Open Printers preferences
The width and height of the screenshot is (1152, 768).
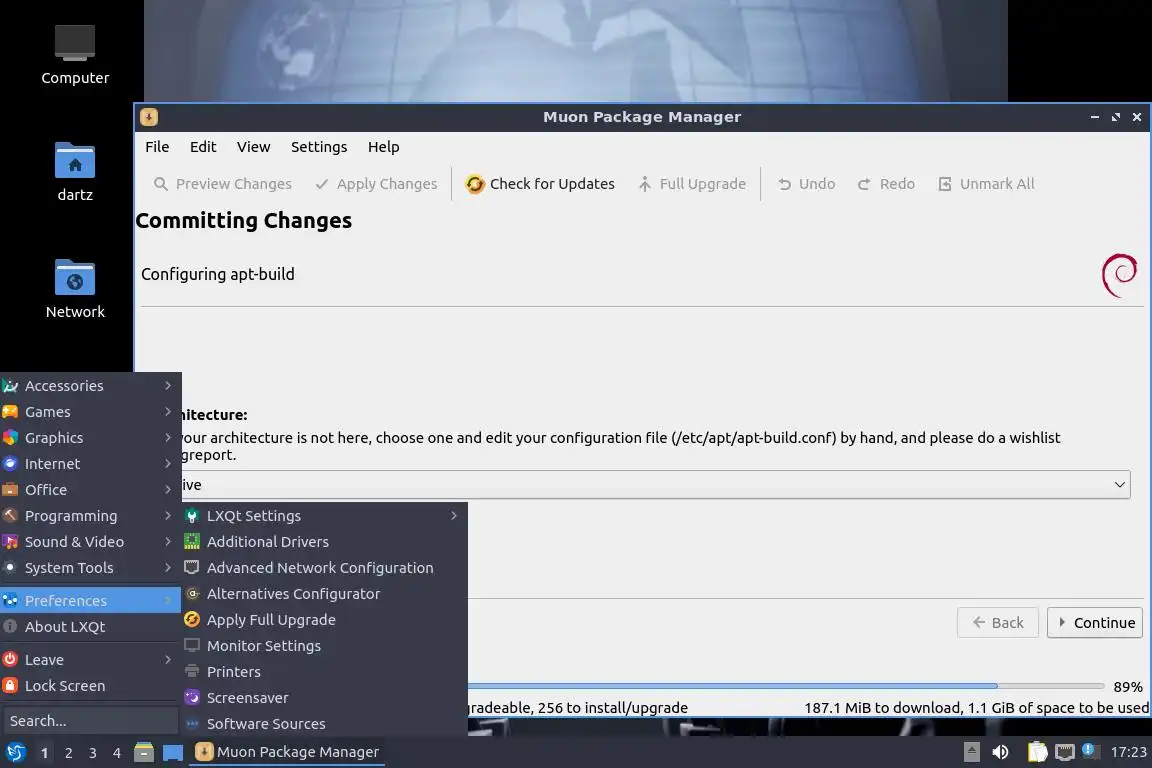click(325, 672)
